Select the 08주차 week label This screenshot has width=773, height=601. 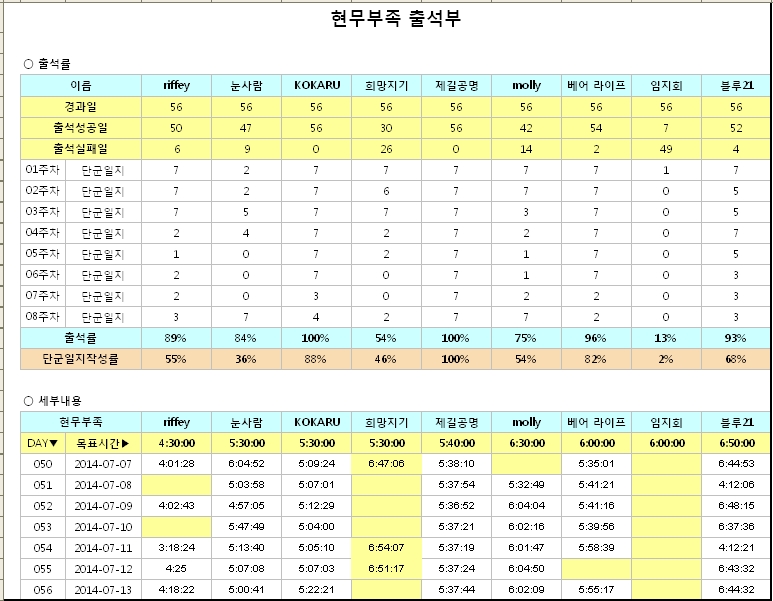[43, 317]
